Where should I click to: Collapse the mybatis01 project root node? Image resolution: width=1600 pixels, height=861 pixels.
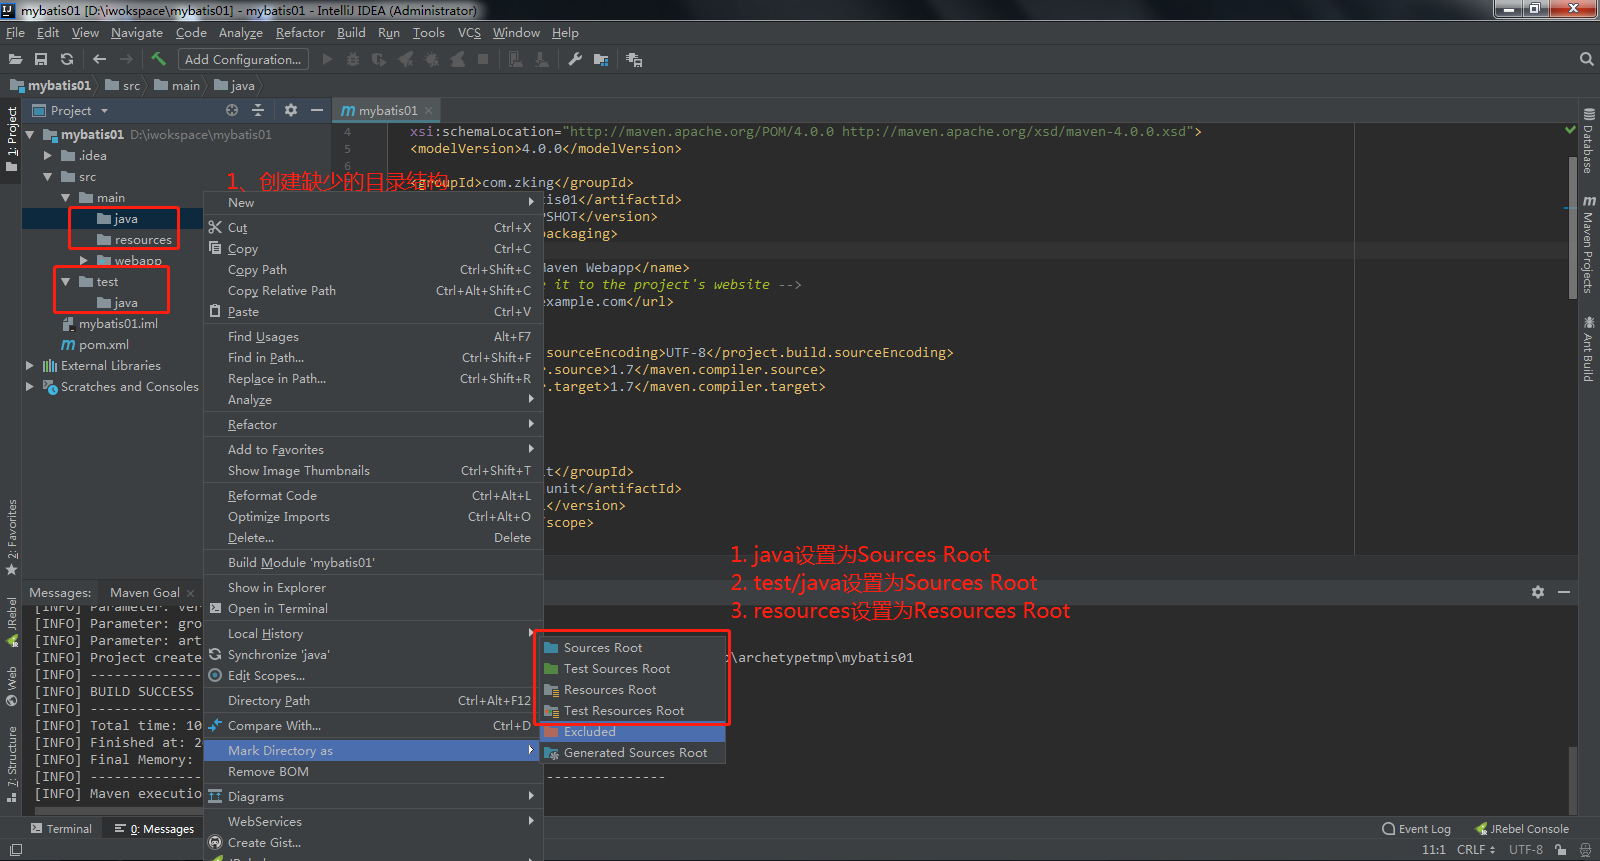[30, 135]
